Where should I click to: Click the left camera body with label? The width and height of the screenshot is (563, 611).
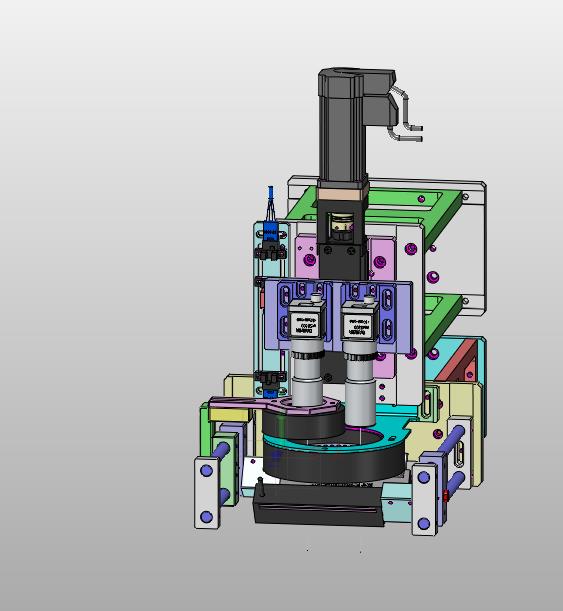307,320
